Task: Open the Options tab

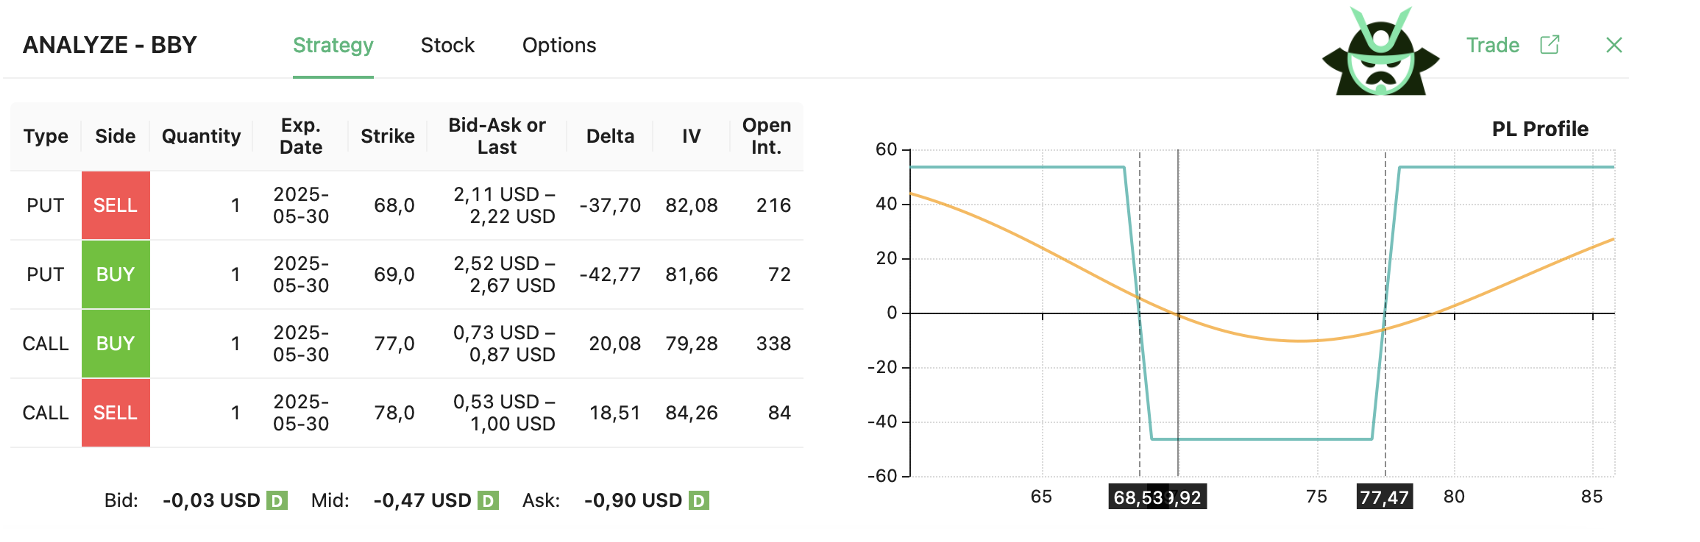Action: pyautogui.click(x=559, y=45)
